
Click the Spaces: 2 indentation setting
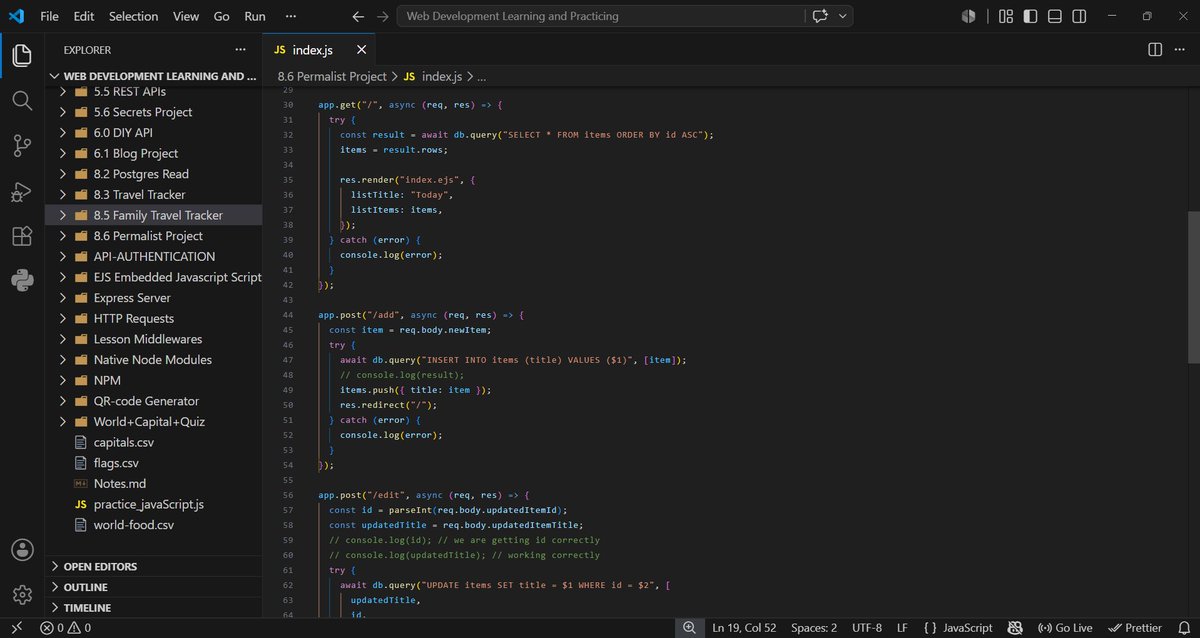(x=814, y=628)
